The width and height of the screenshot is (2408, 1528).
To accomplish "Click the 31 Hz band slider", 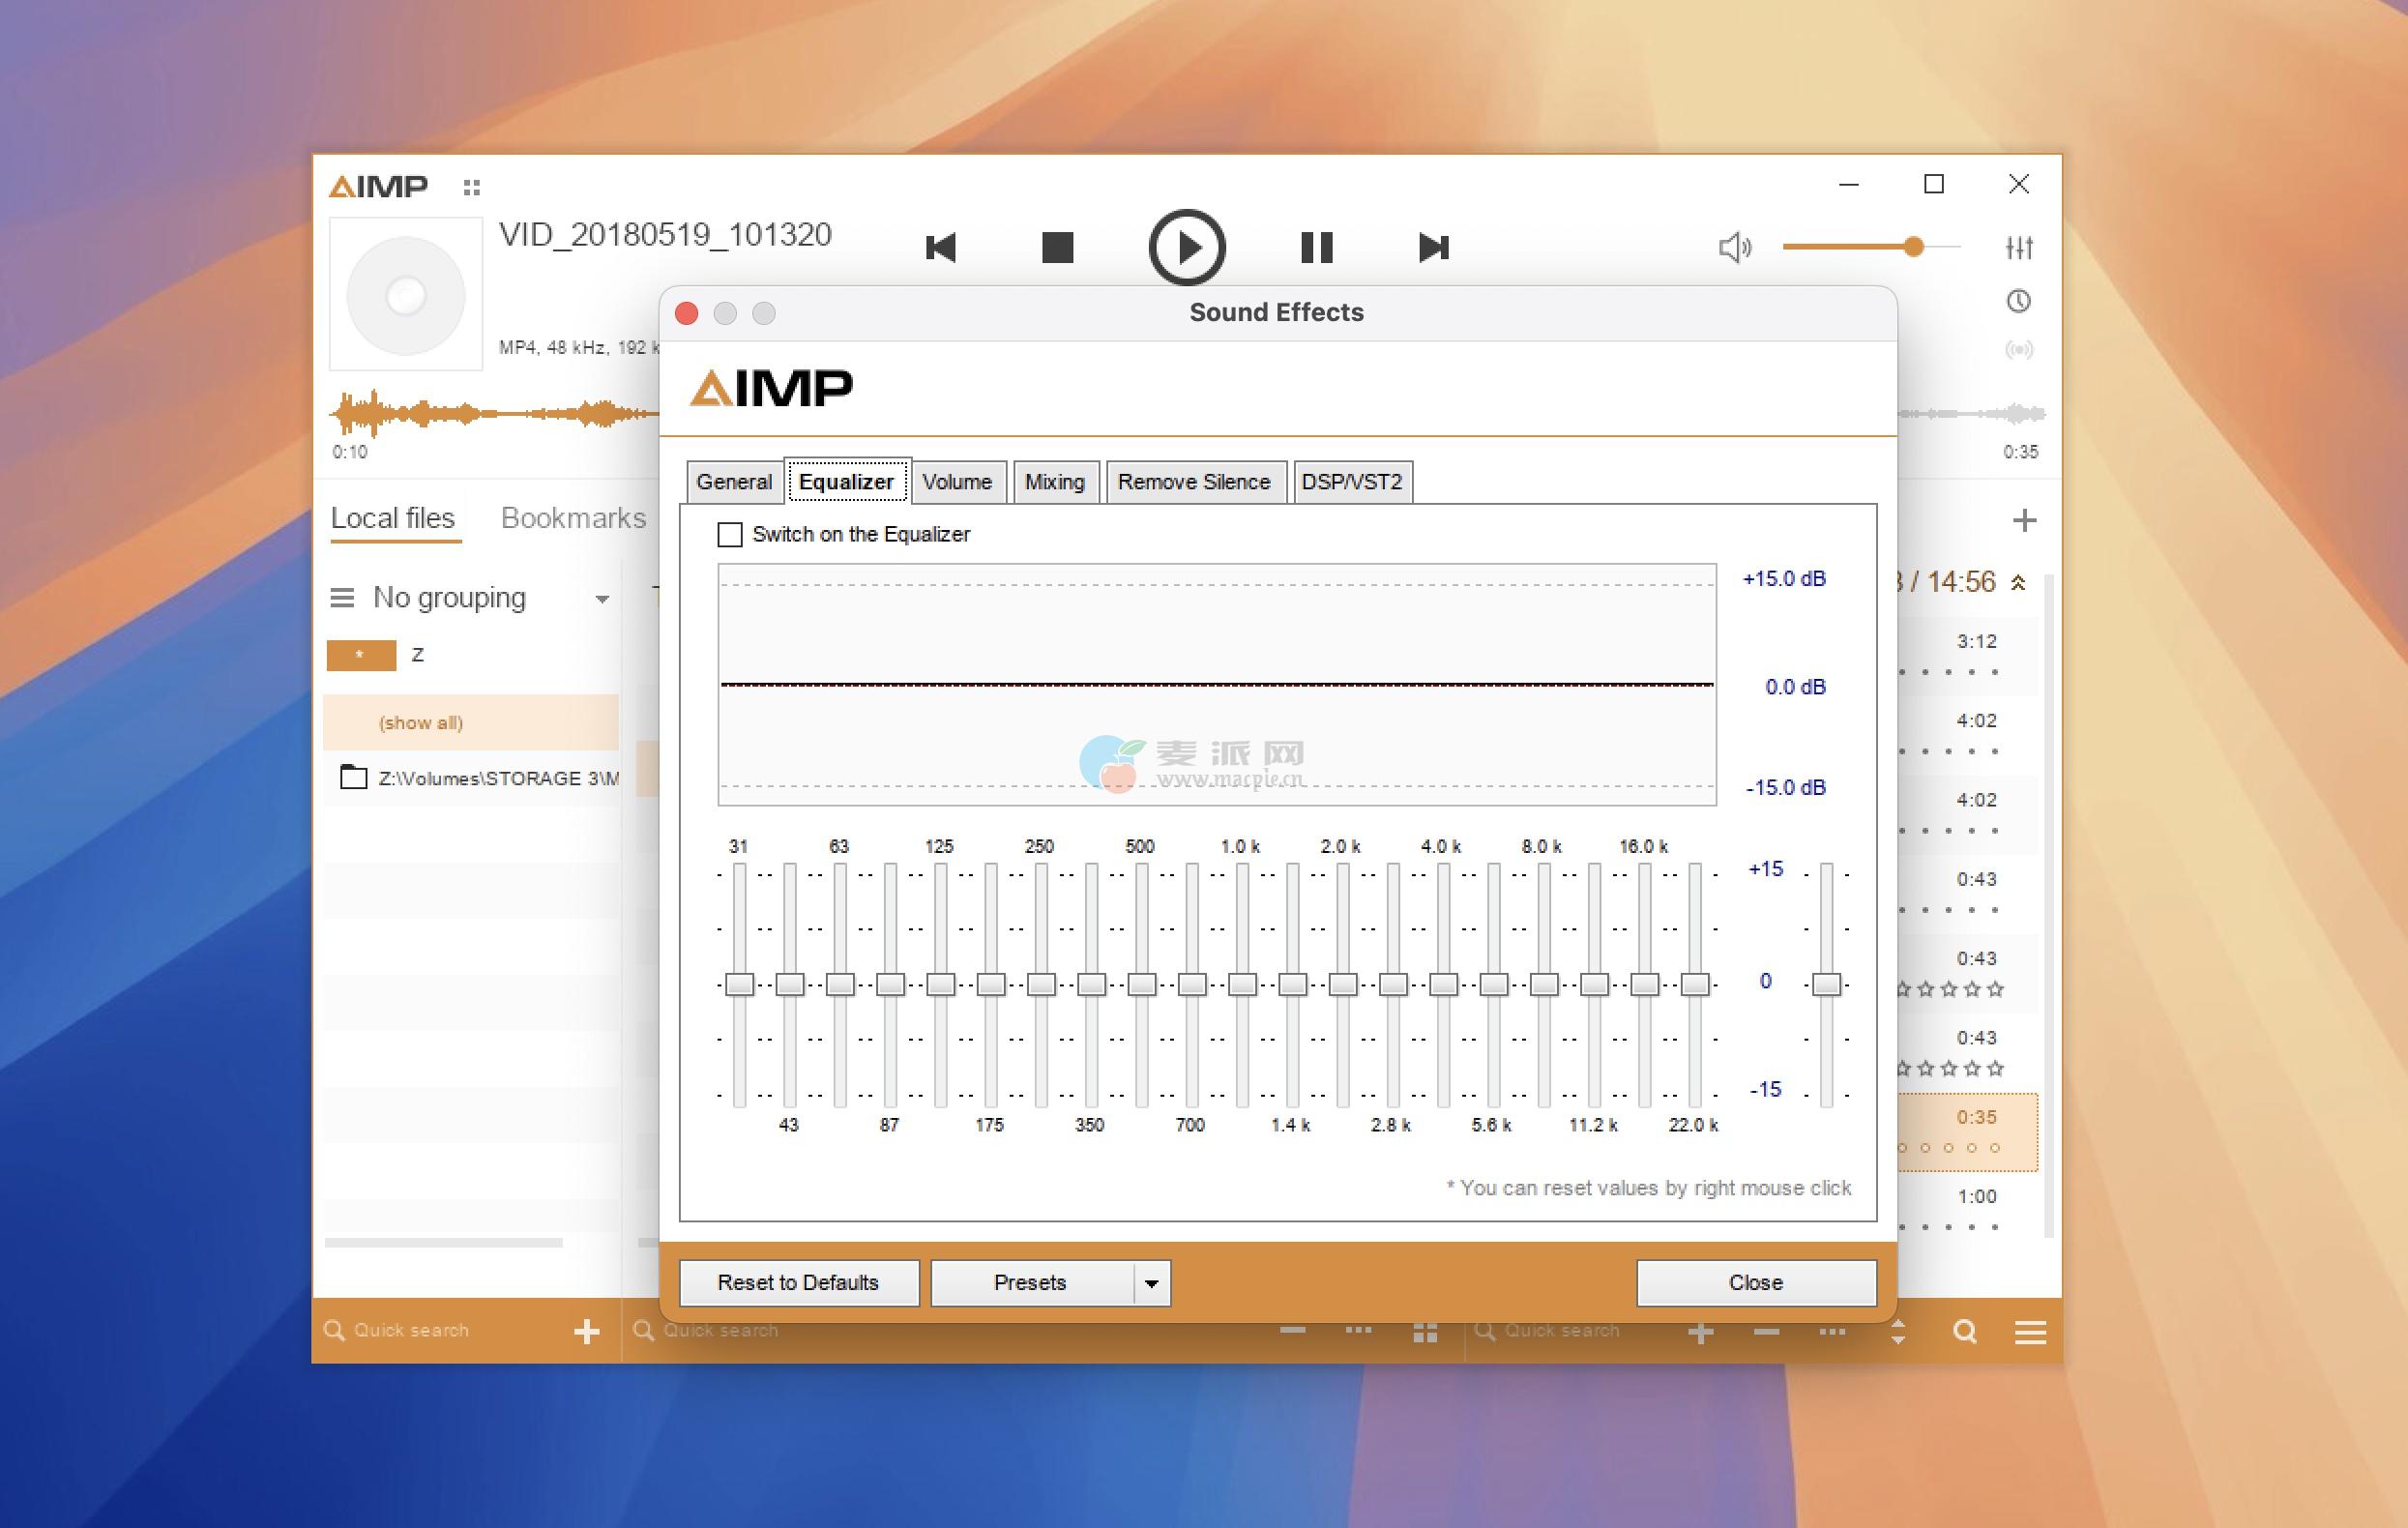I will point(739,984).
